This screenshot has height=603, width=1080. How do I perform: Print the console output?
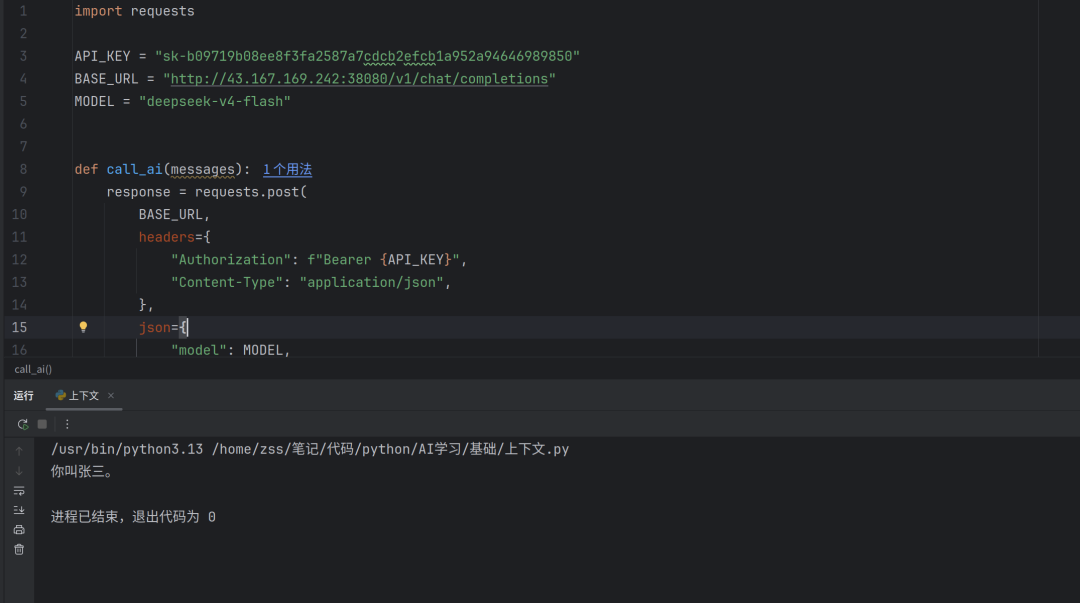pos(19,530)
